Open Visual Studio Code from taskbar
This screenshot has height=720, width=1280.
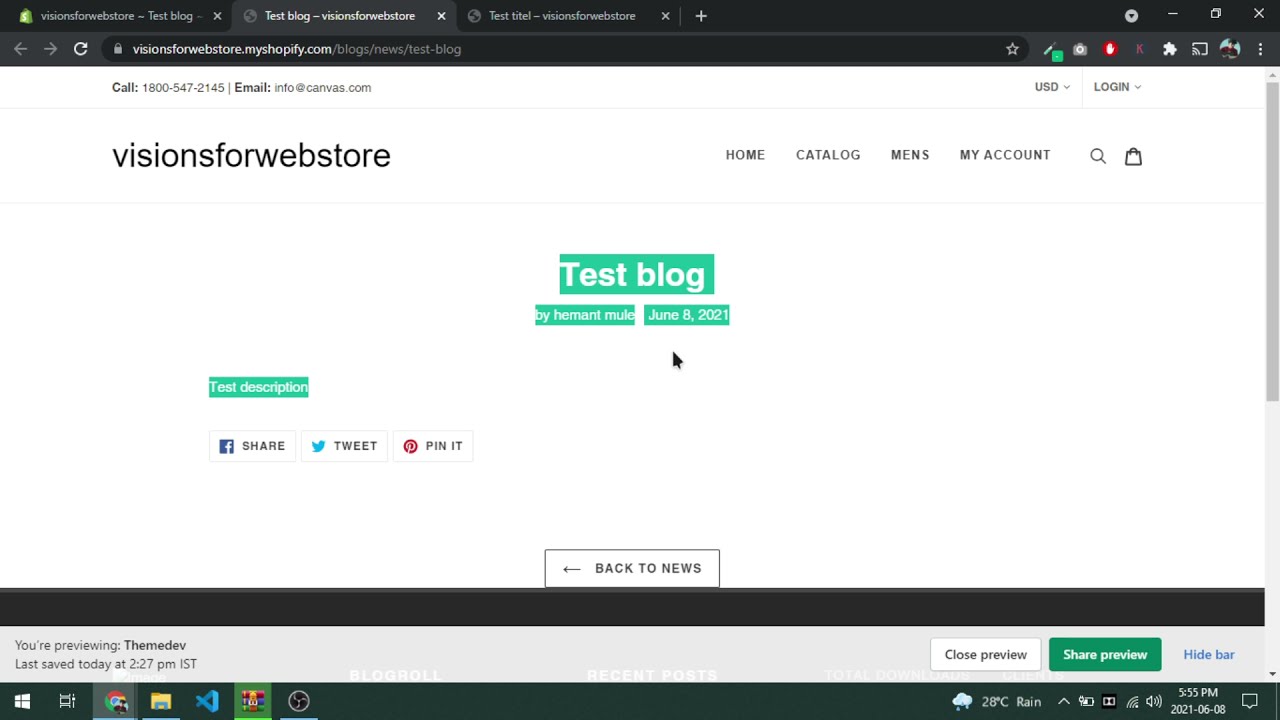[207, 701]
